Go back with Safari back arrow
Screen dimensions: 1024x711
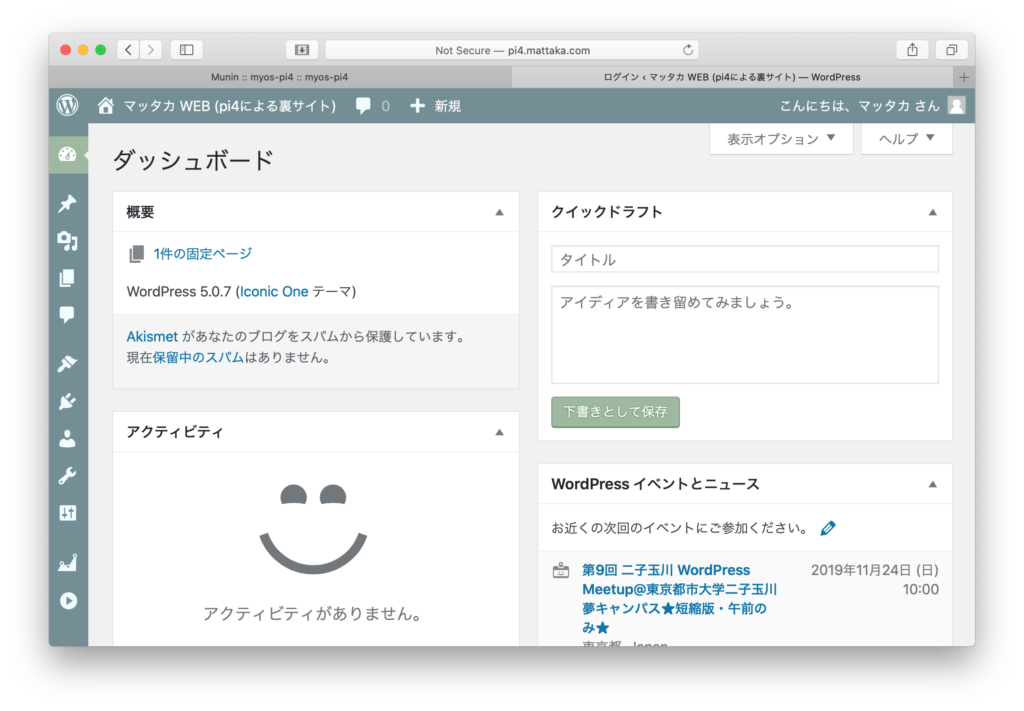point(128,50)
